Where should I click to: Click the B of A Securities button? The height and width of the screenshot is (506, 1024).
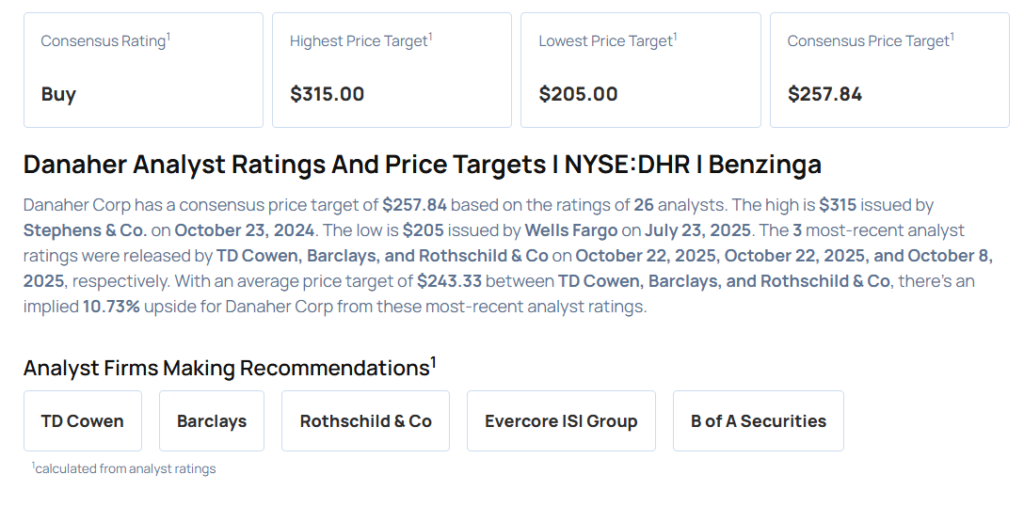pyautogui.click(x=758, y=421)
